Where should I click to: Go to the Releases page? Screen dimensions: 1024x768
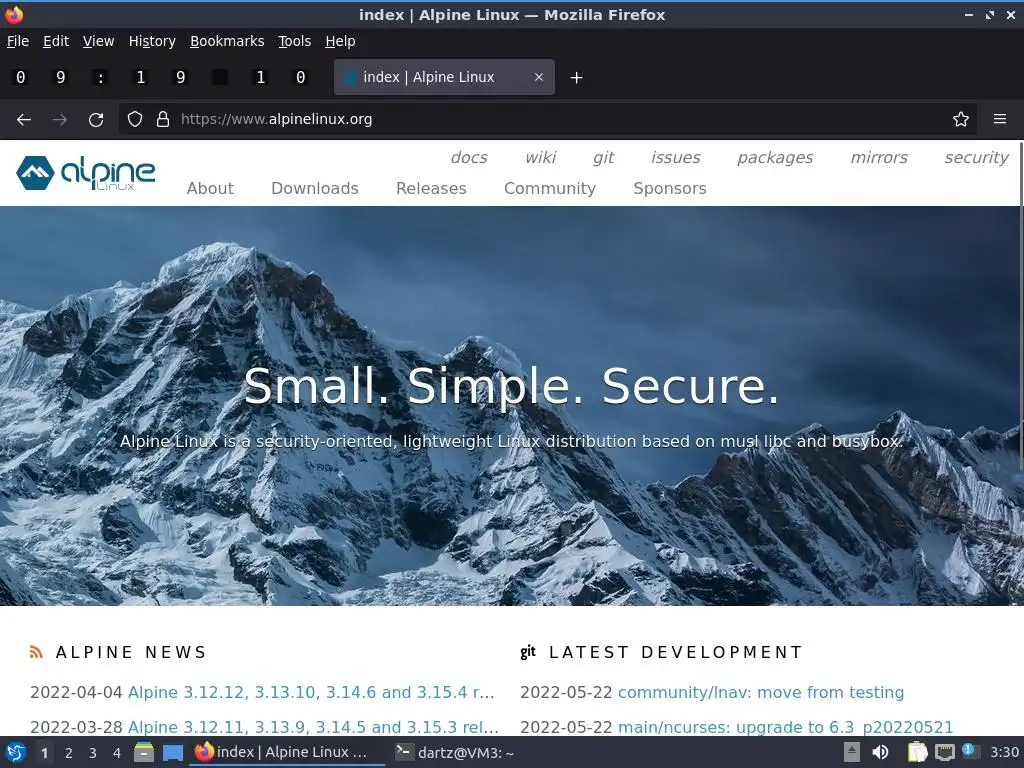[431, 189]
